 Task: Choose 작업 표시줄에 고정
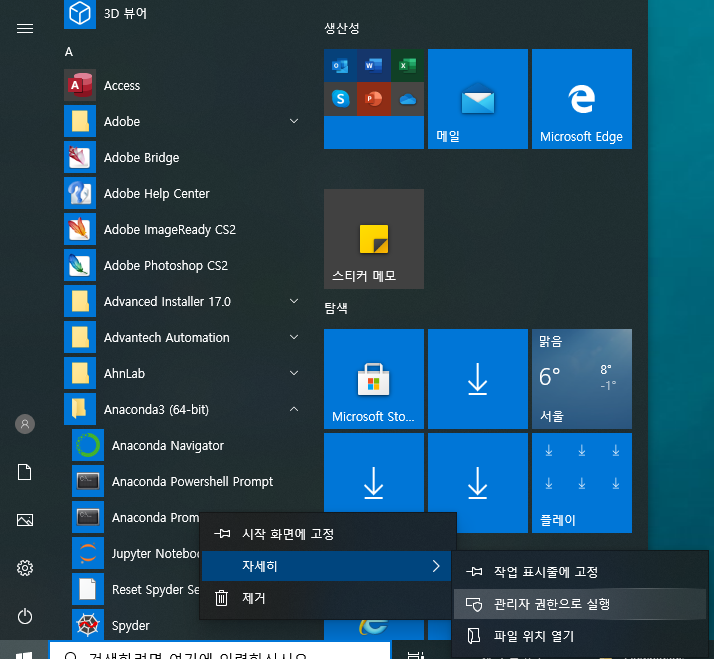pos(580,572)
